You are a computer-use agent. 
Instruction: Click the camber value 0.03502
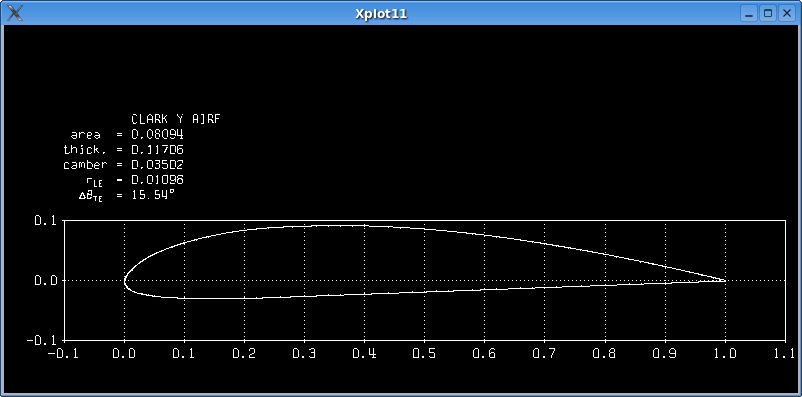158,165
